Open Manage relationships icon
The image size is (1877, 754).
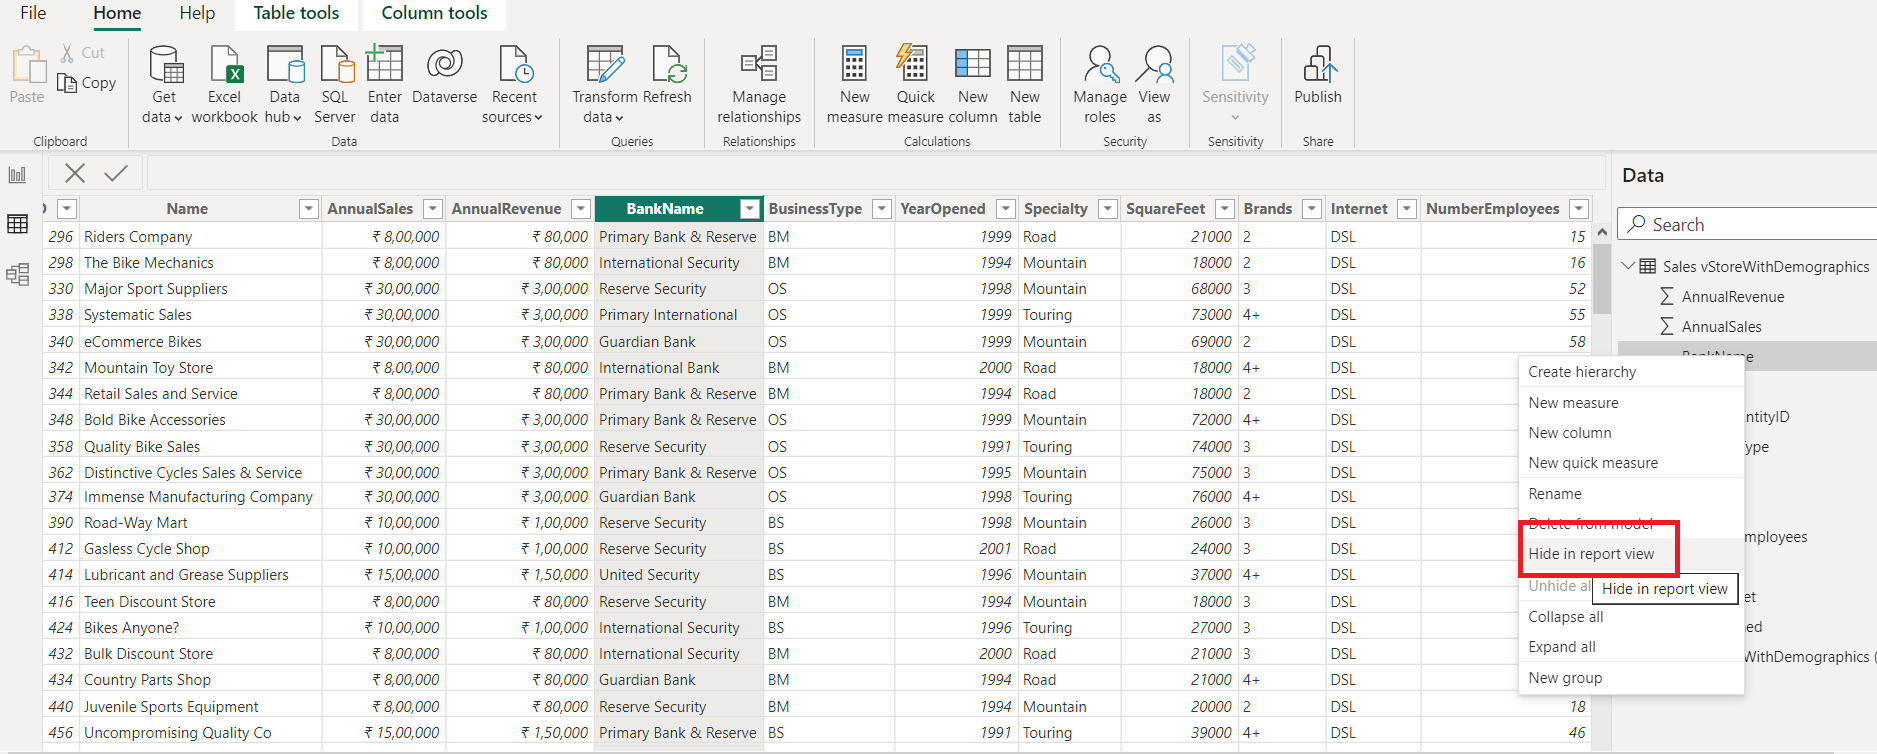(x=759, y=64)
